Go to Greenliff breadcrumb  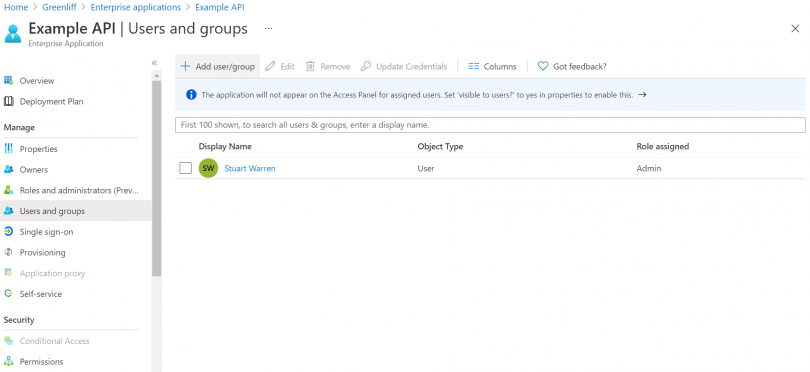[x=60, y=7]
